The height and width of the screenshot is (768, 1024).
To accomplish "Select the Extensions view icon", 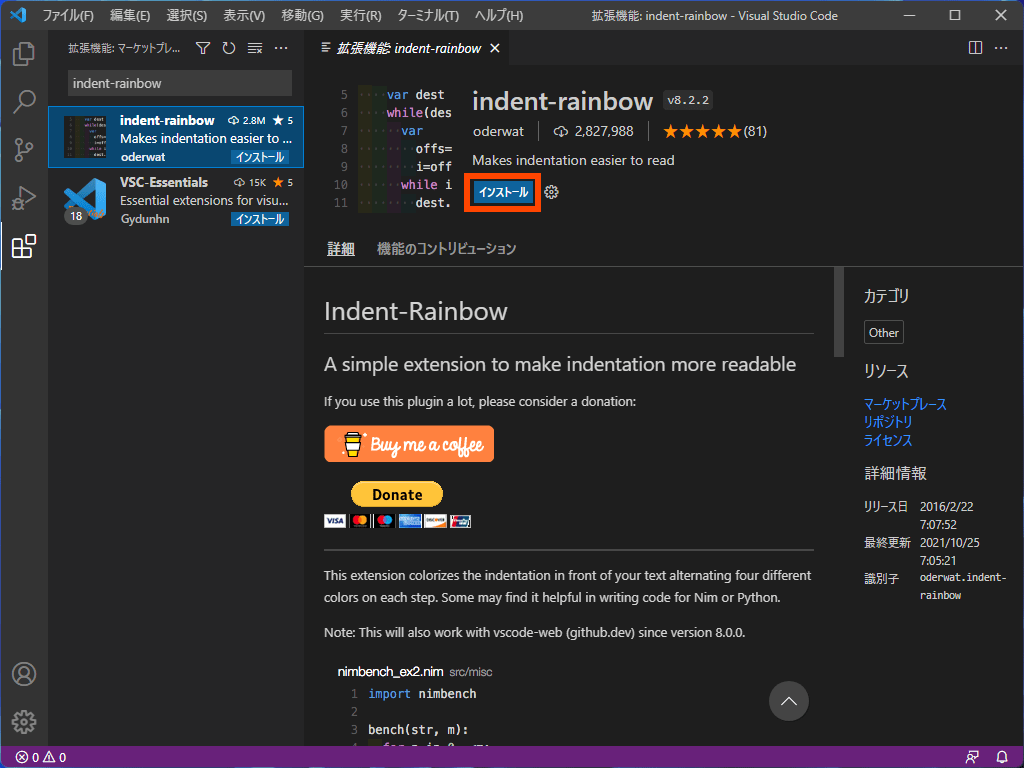I will point(24,246).
